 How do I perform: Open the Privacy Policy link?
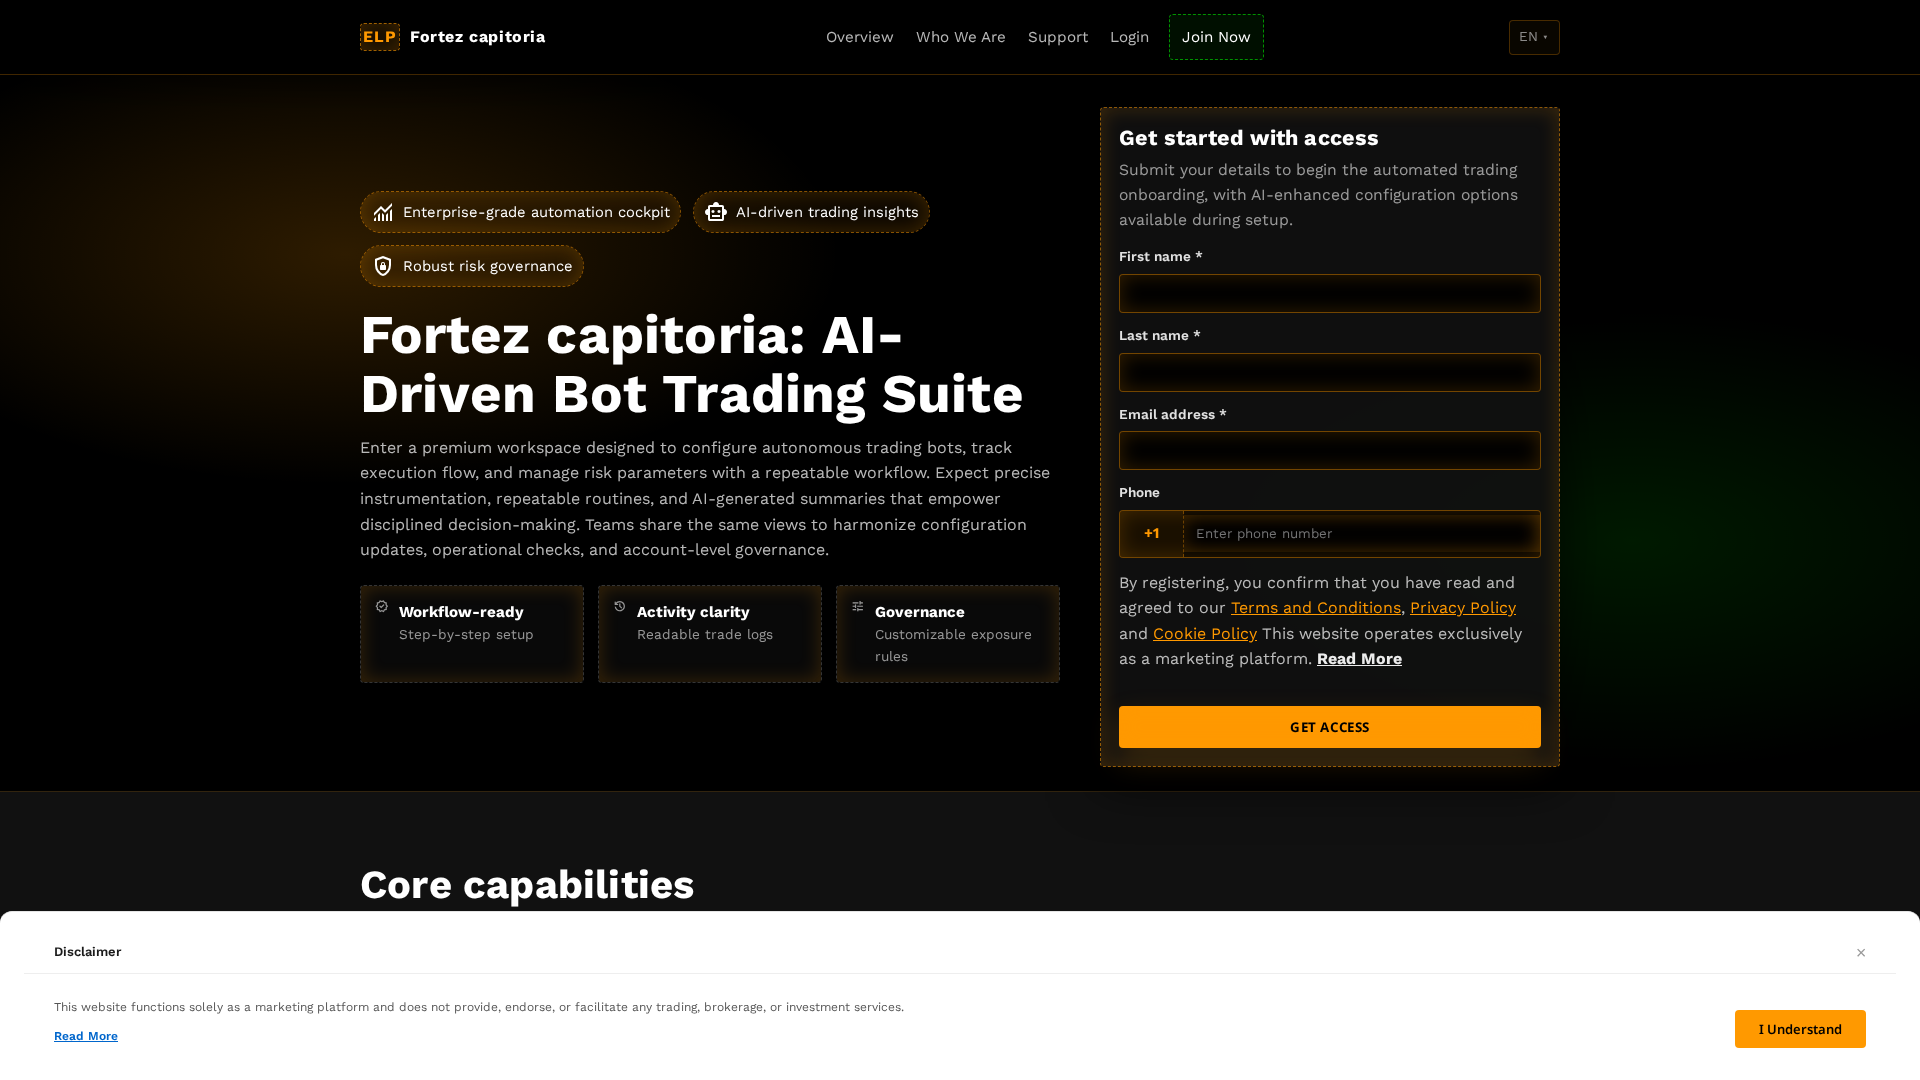(1463, 607)
